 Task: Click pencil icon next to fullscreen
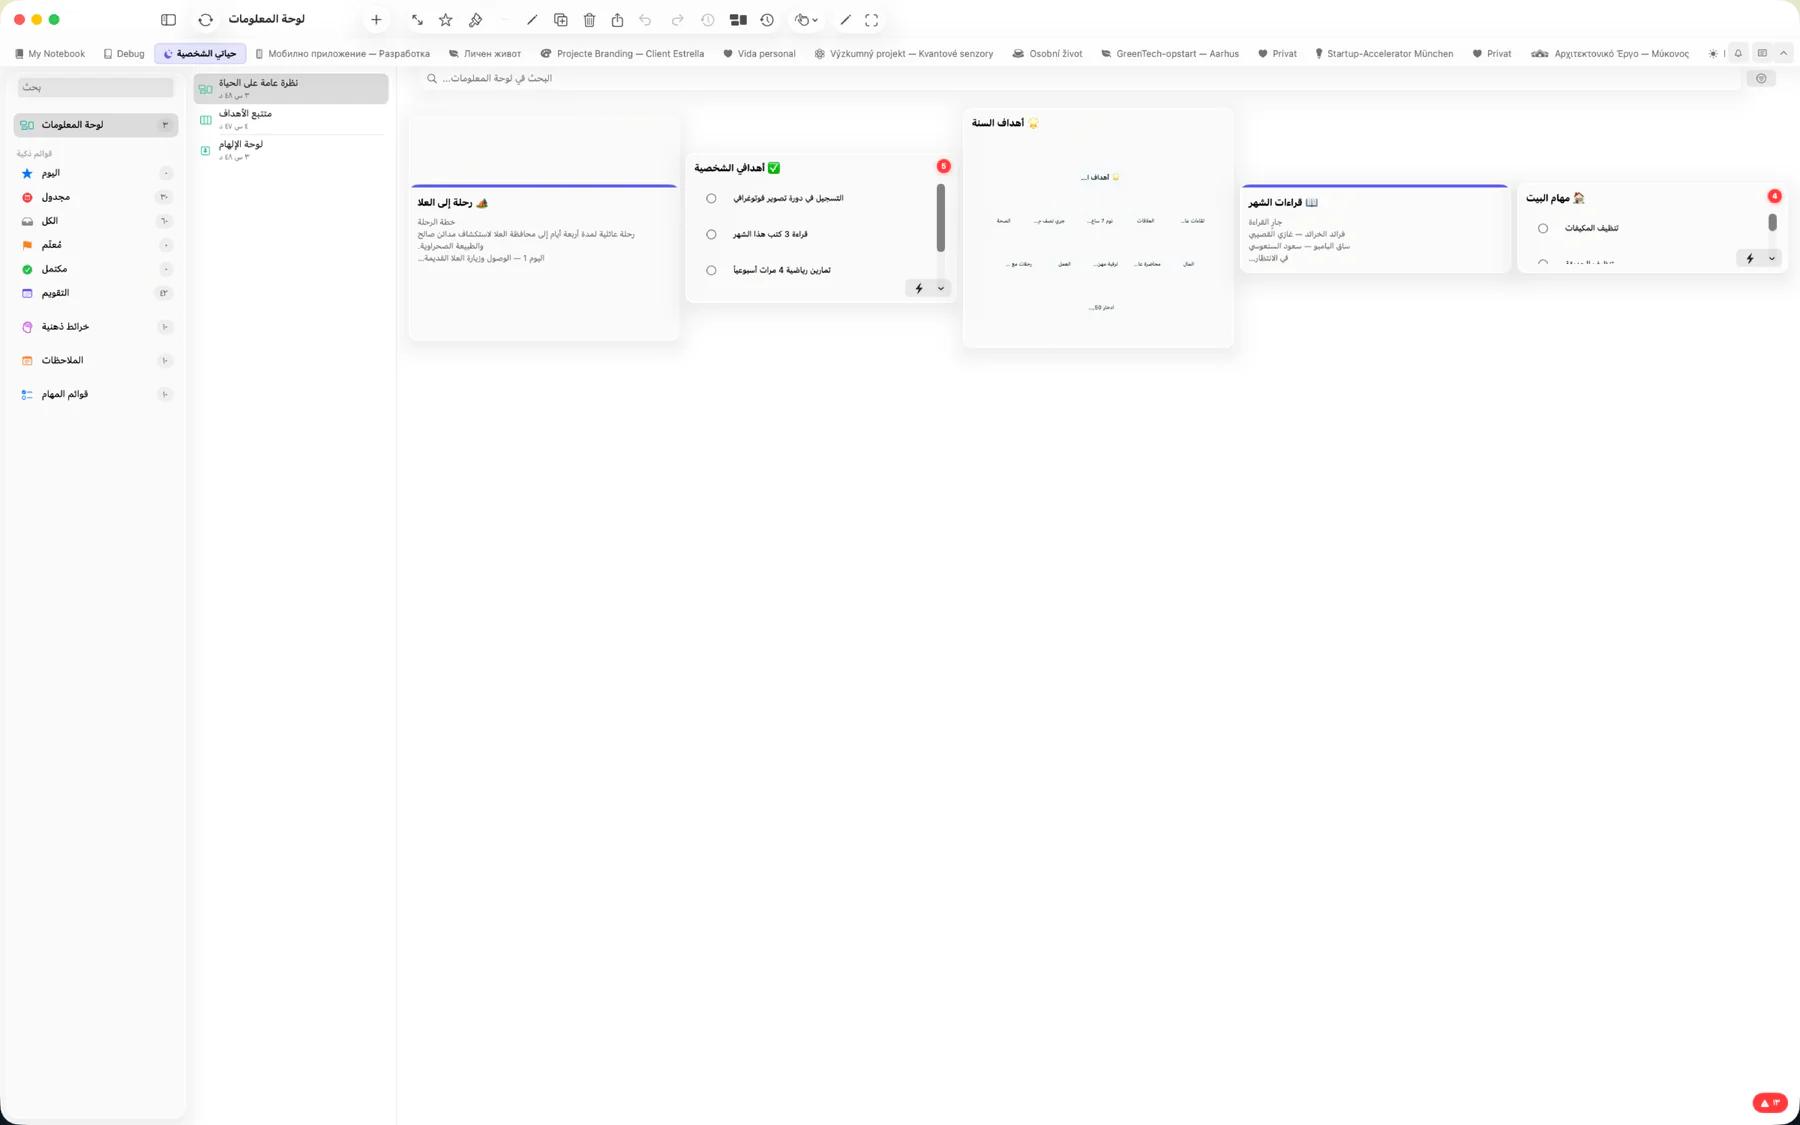845,20
